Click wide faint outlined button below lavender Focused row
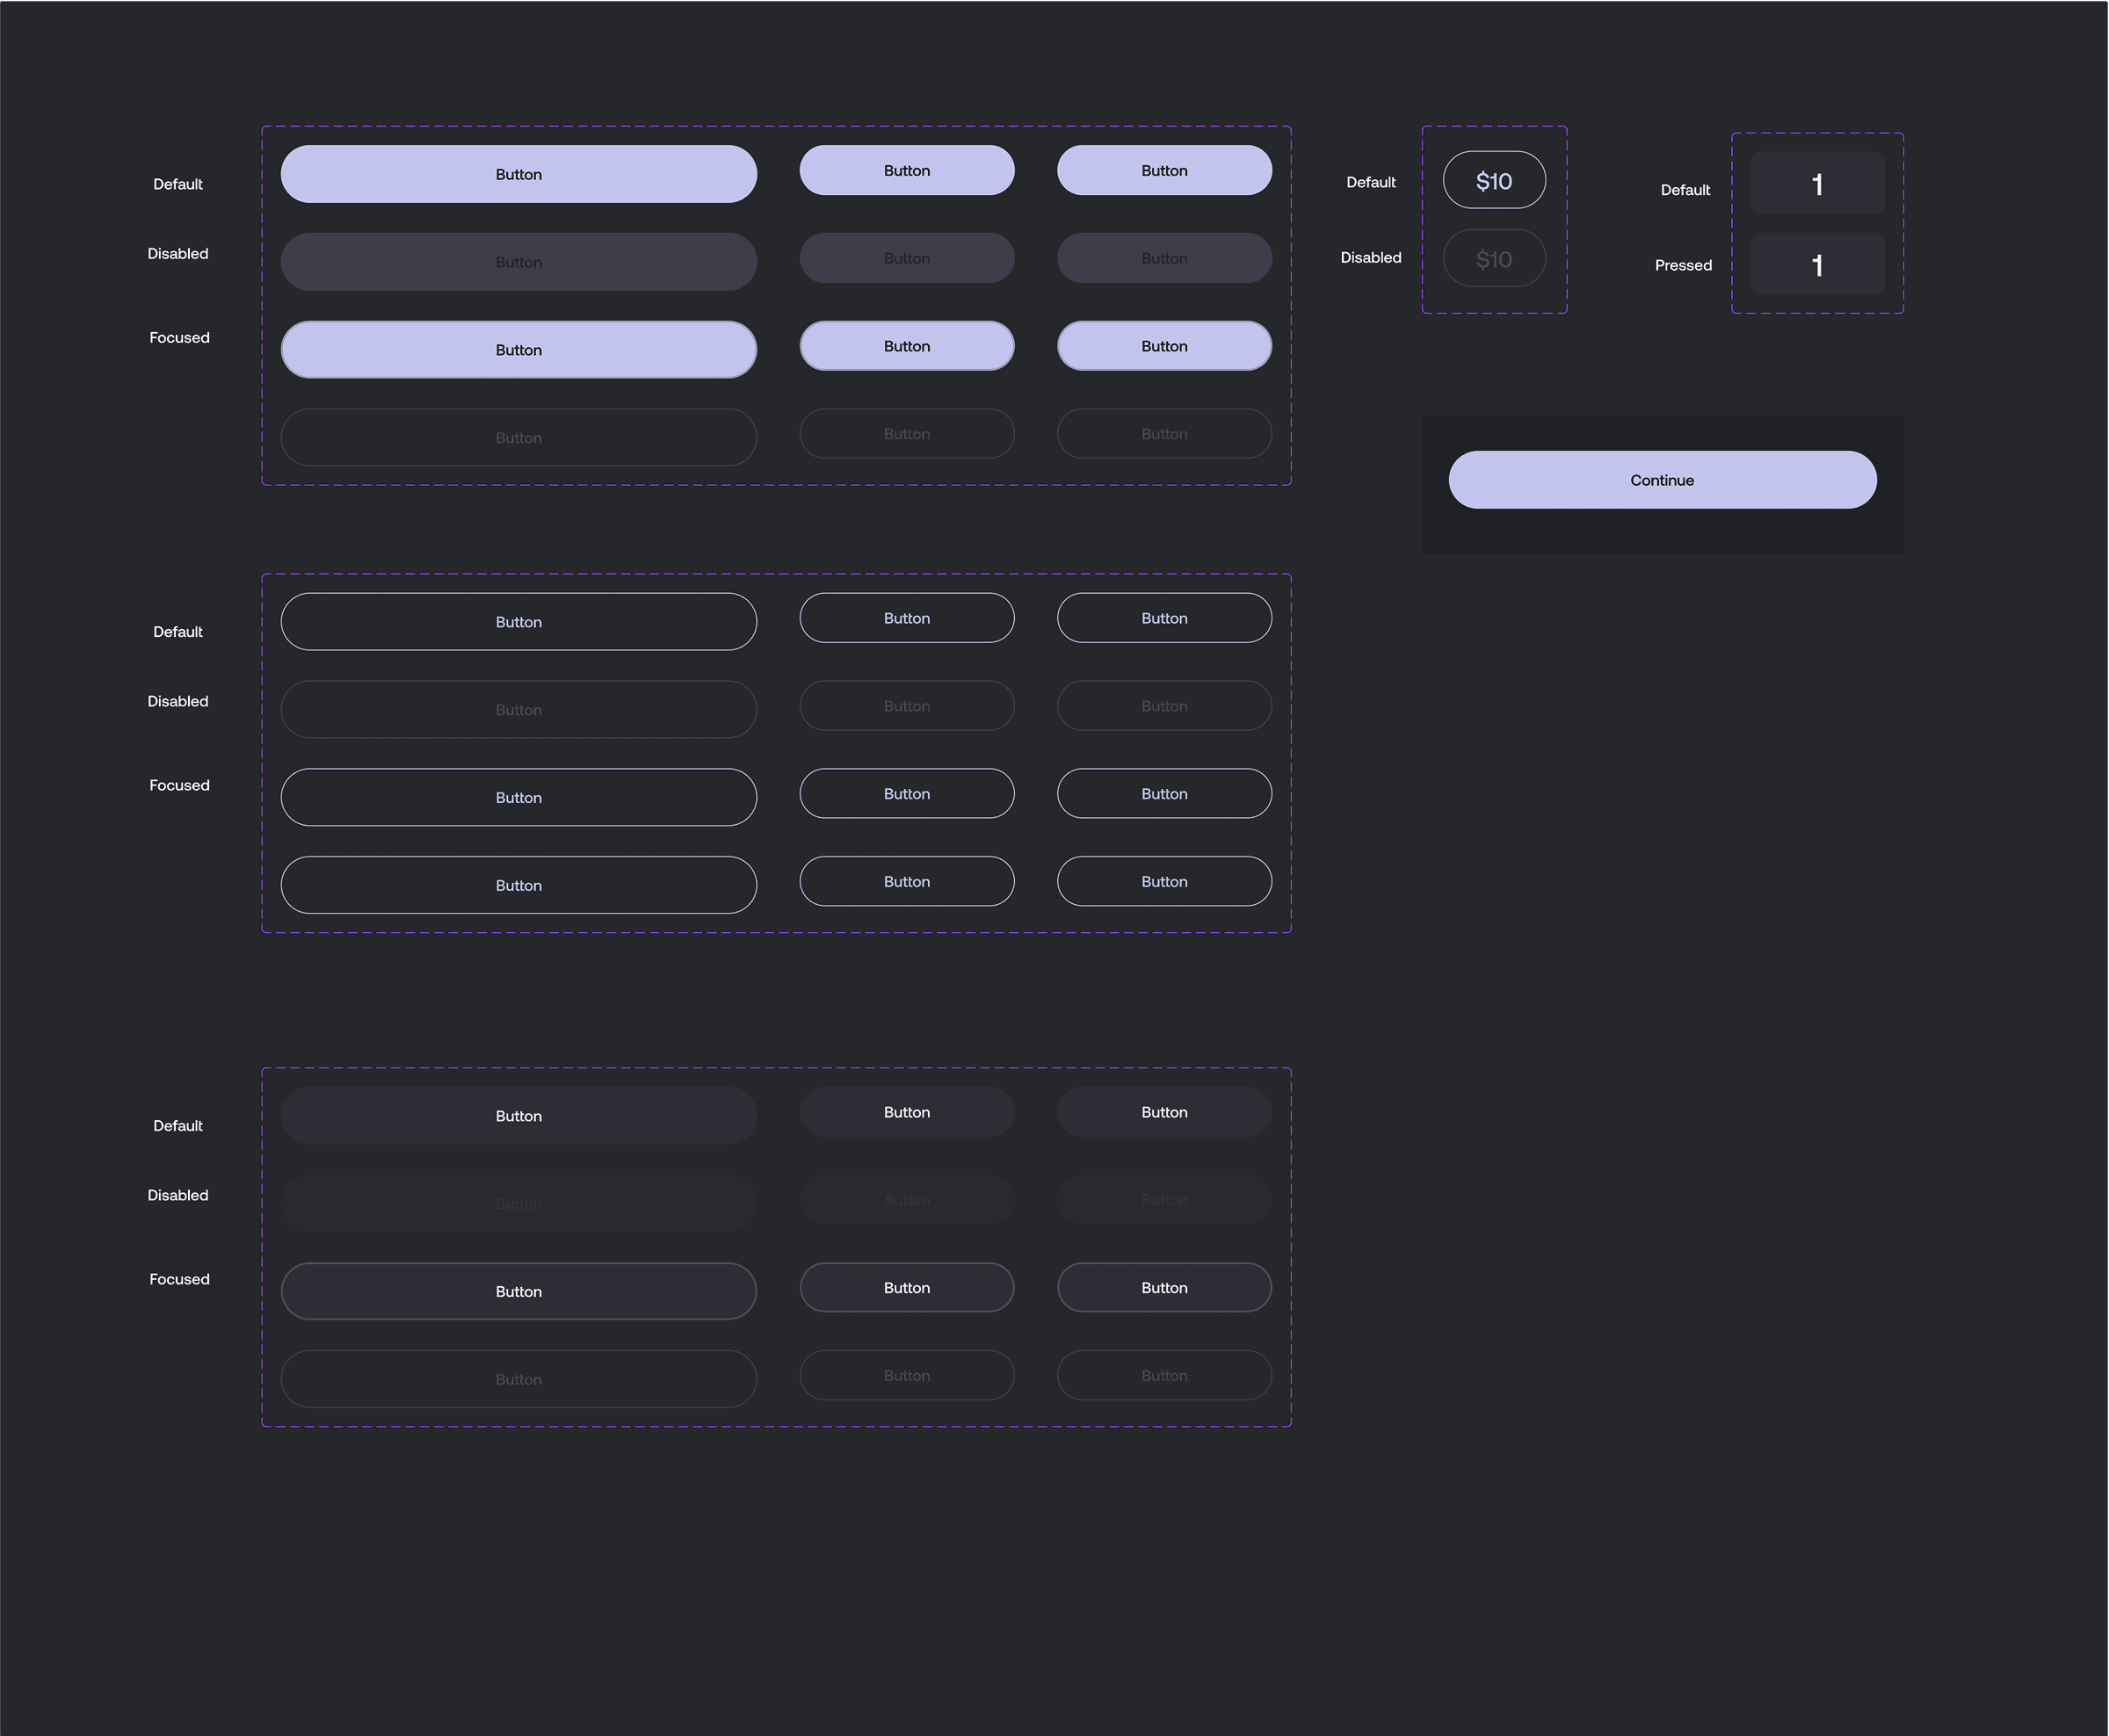Image resolution: width=2109 pixels, height=1736 pixels. [x=518, y=437]
